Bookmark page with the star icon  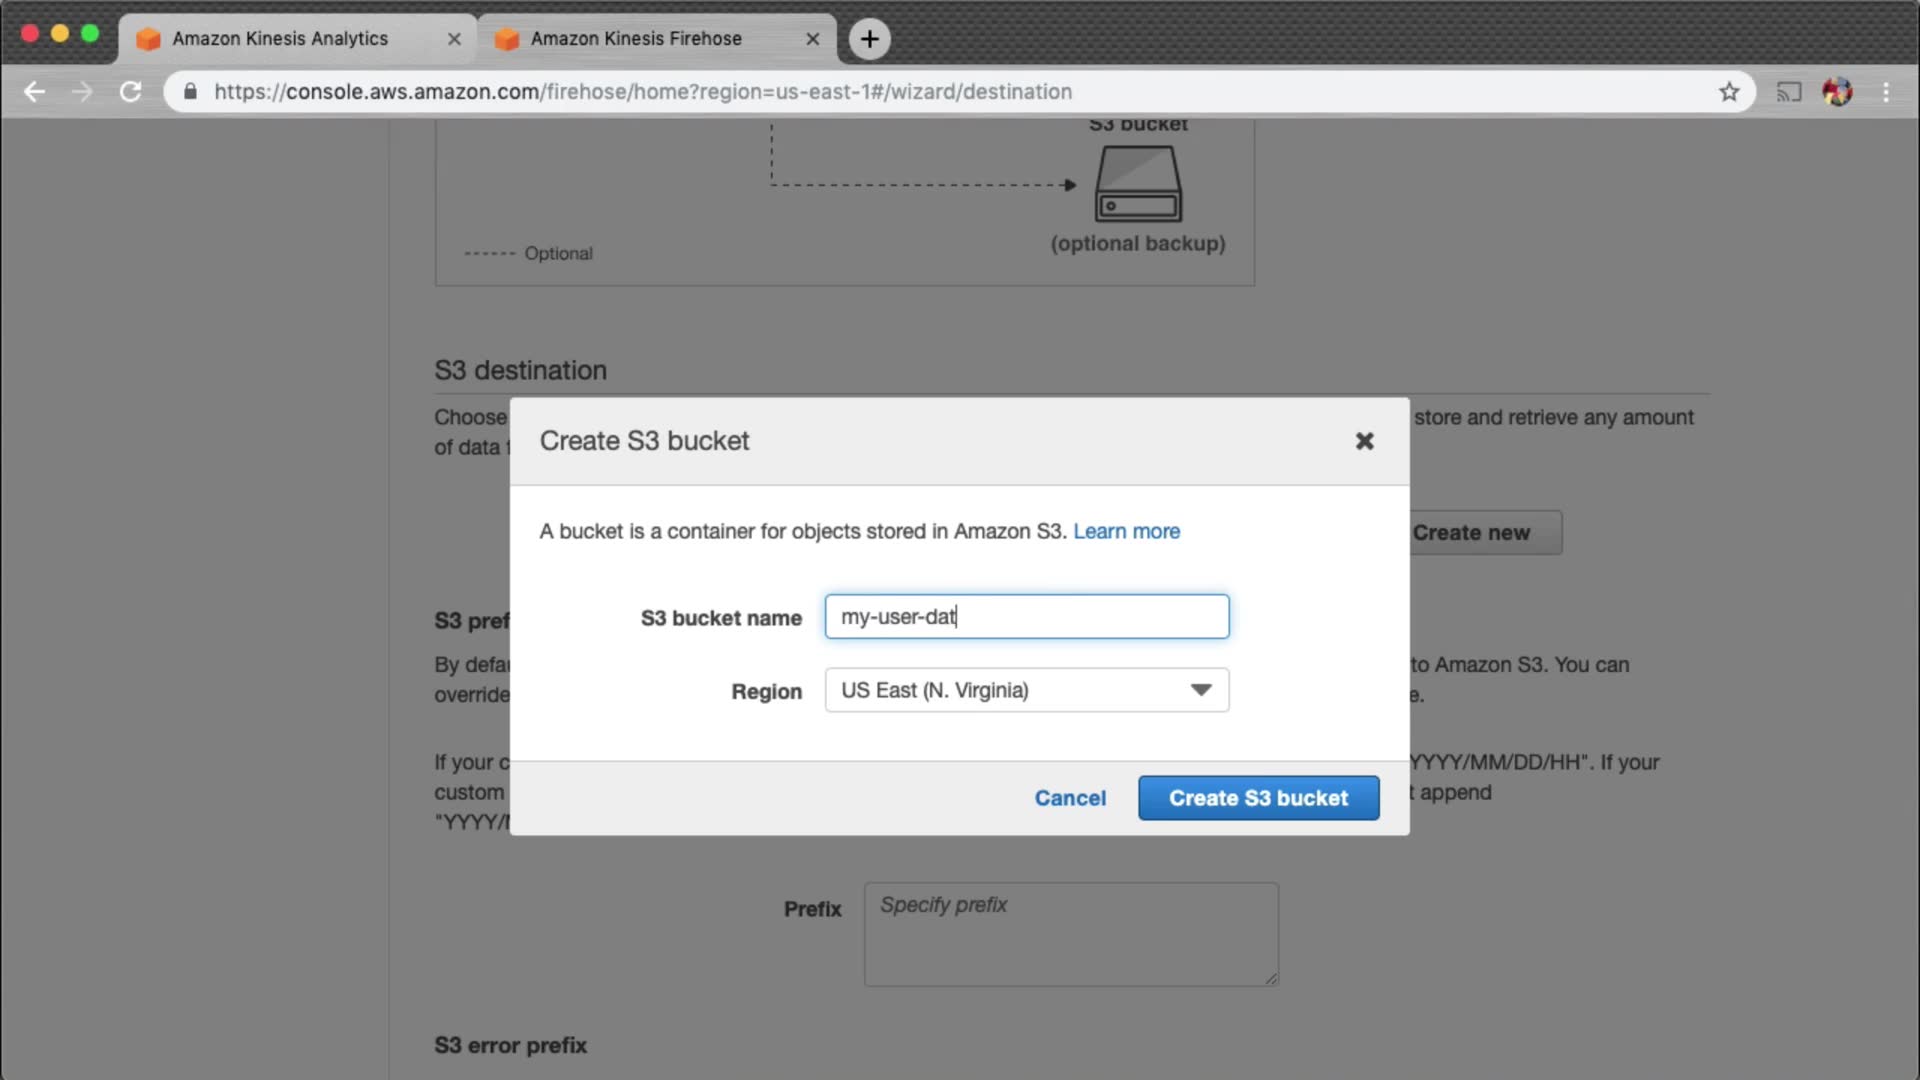pyautogui.click(x=1729, y=92)
